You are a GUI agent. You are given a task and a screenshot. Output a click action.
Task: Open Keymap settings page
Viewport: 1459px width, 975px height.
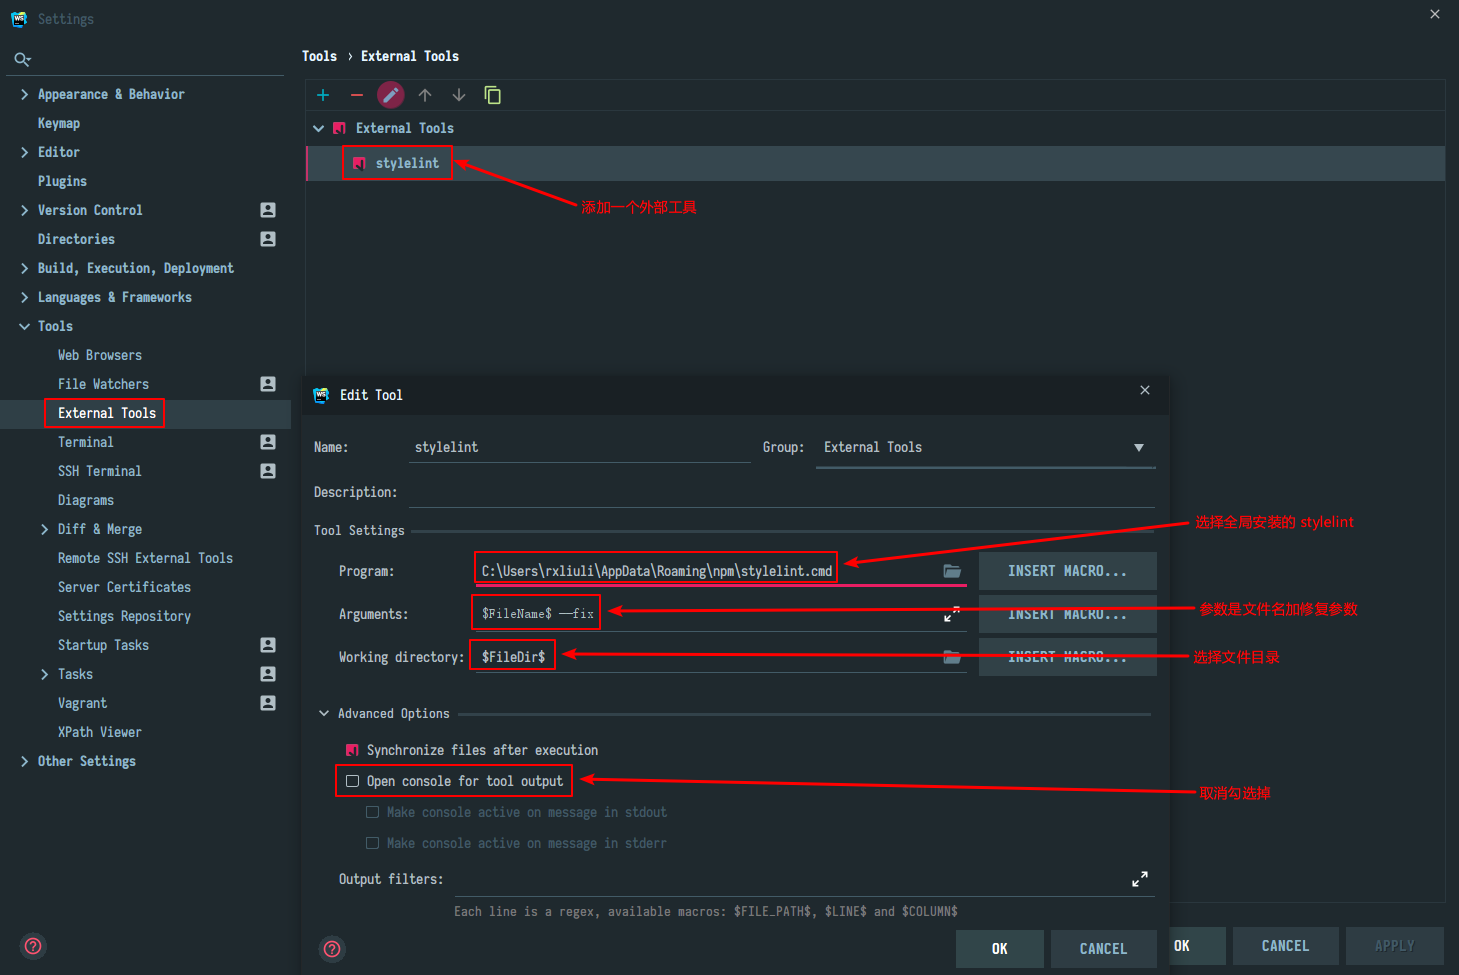tap(59, 123)
